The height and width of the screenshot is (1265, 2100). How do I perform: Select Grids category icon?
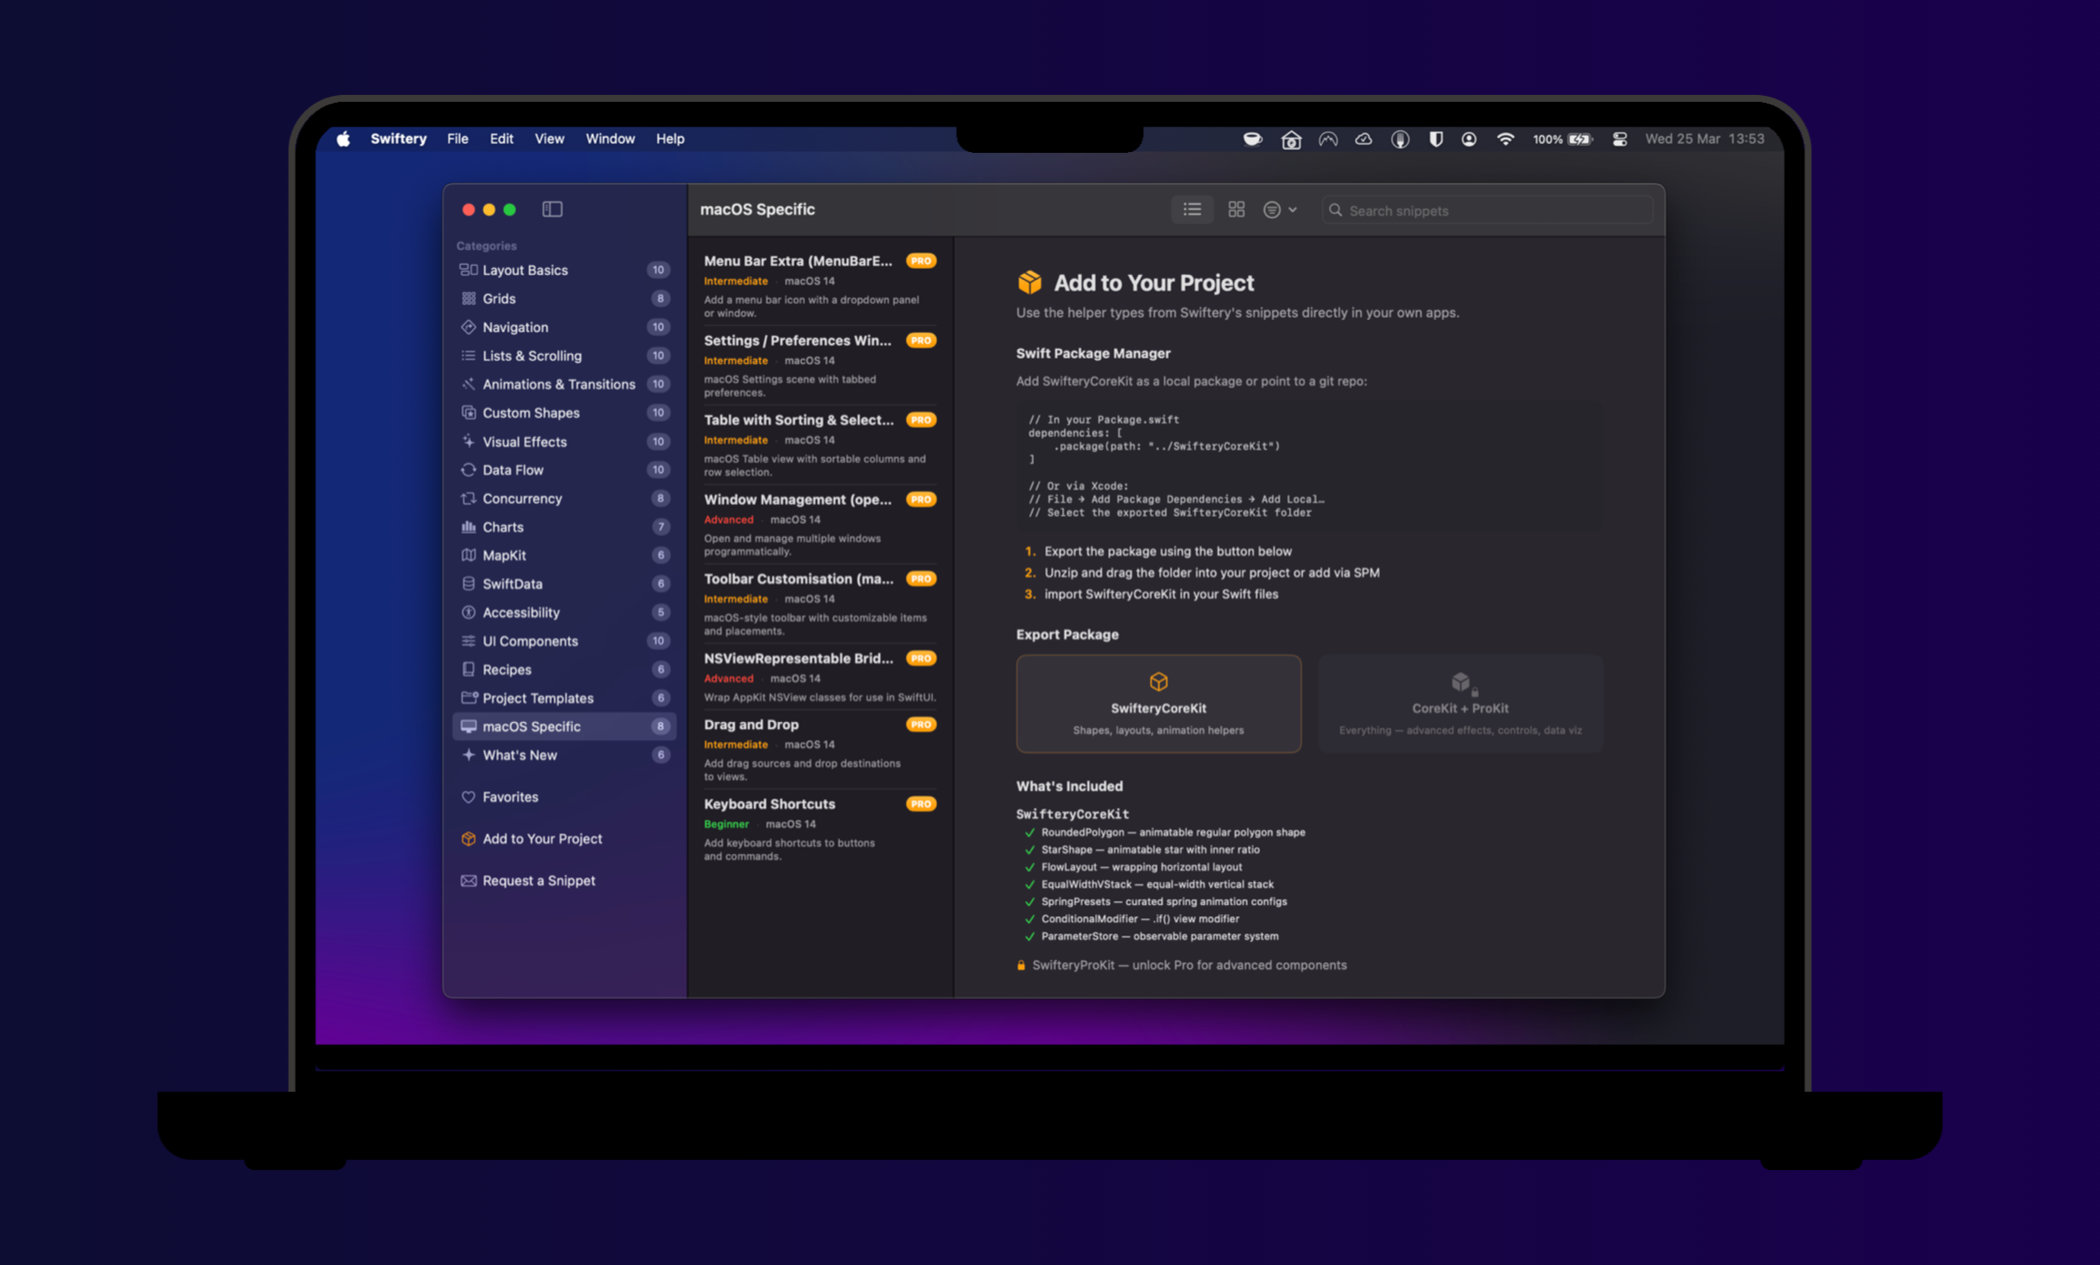[x=468, y=298]
